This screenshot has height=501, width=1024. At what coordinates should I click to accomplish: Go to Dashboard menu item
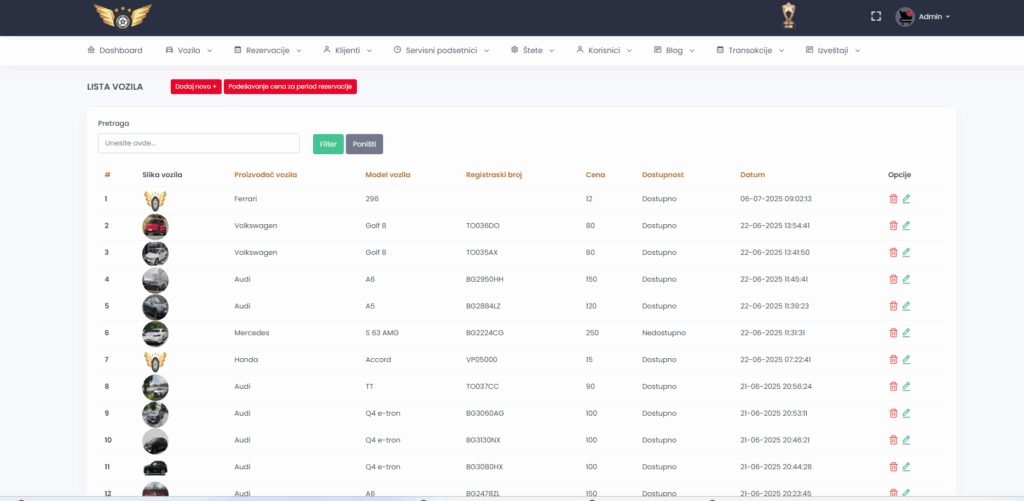coord(114,50)
